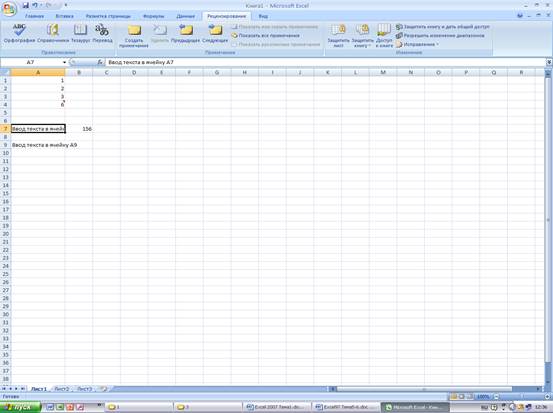553x413 pixels.
Task: Switch to Page Layout view in status bar
Action: click(x=461, y=397)
